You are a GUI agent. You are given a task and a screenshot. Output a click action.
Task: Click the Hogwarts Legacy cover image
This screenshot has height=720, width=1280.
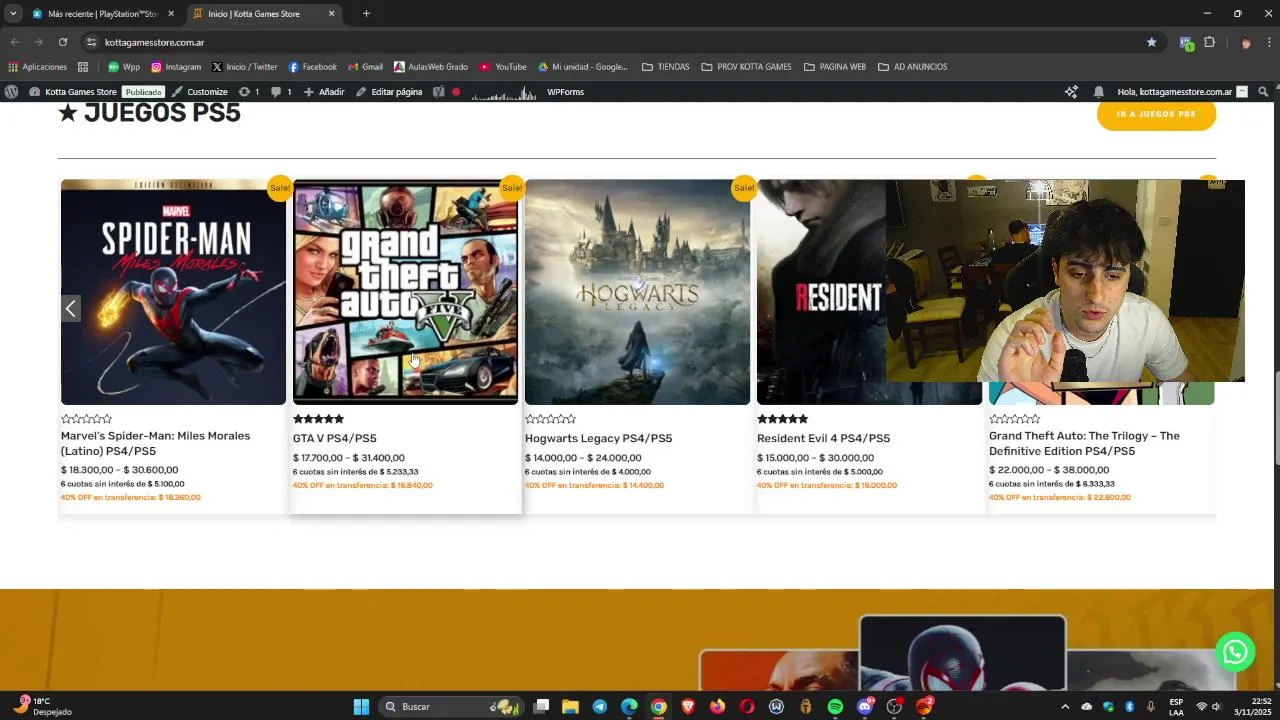[x=637, y=292]
